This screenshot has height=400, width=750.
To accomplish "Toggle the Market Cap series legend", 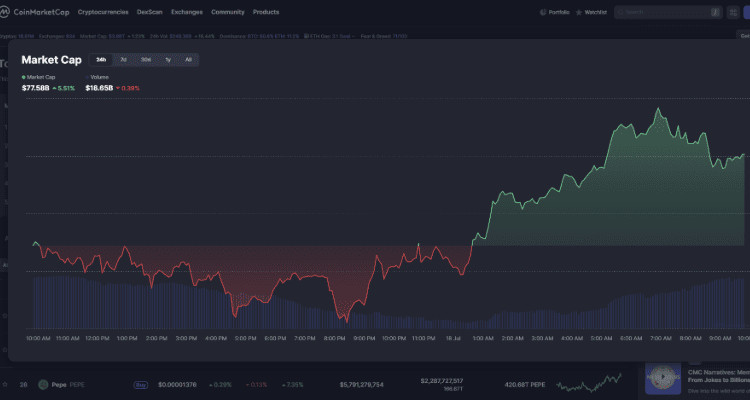I will point(40,76).
